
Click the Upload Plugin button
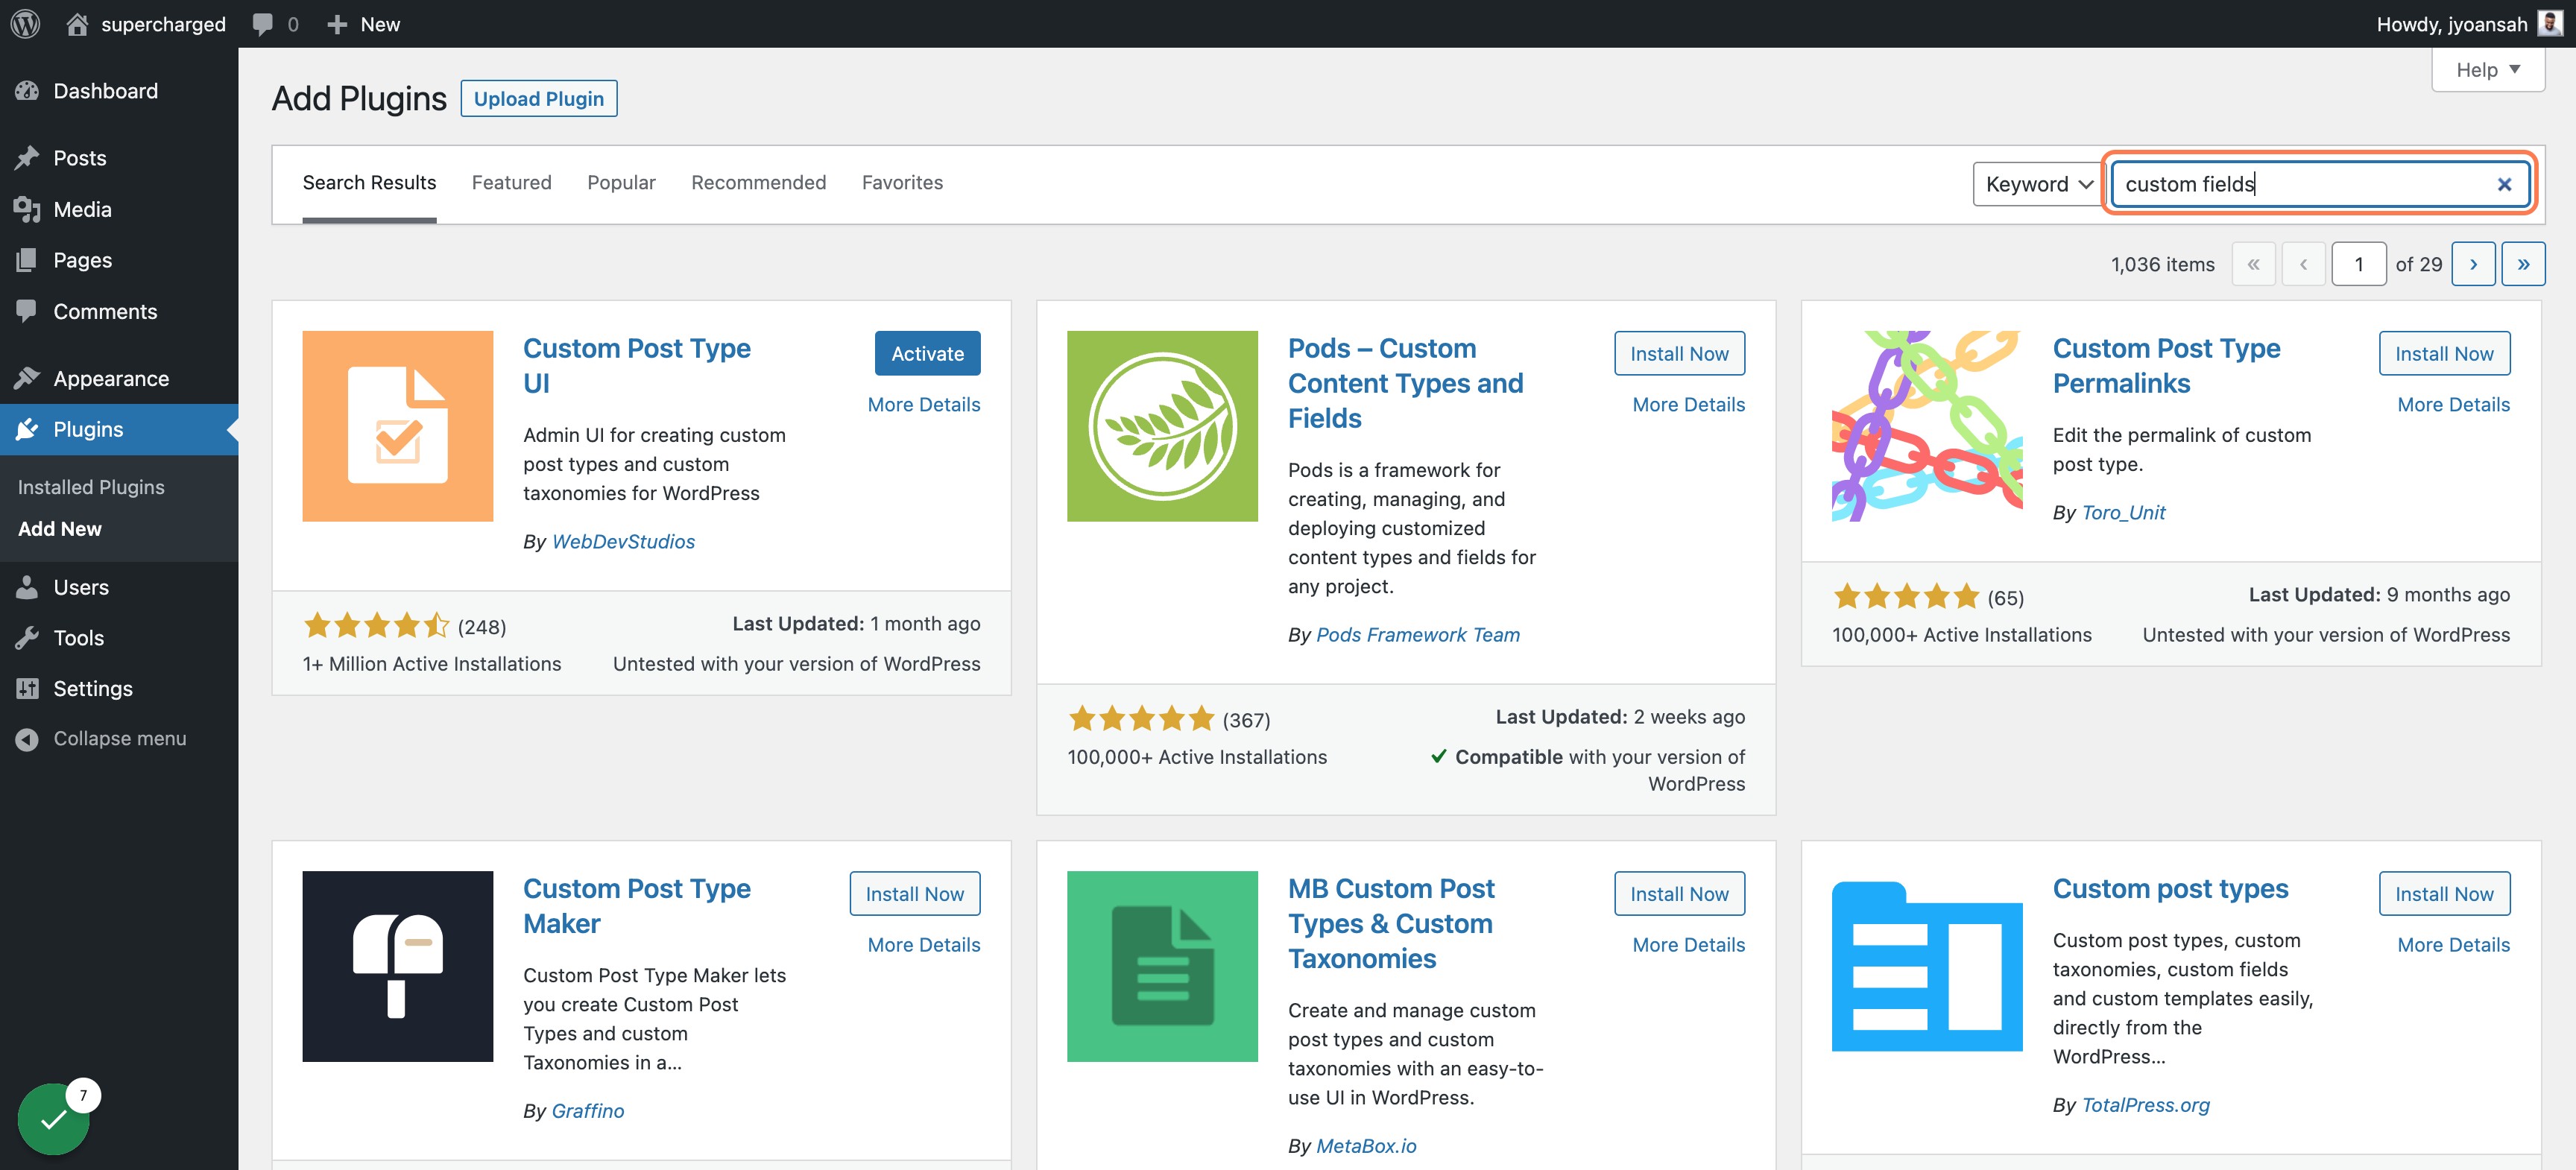pos(538,98)
